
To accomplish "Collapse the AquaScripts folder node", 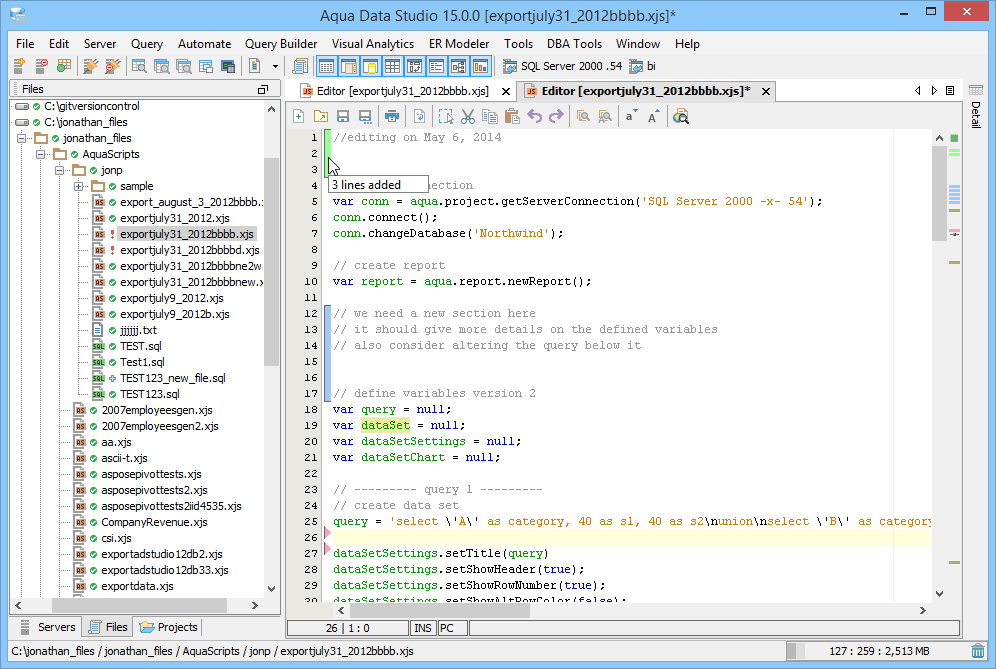I will (41, 154).
